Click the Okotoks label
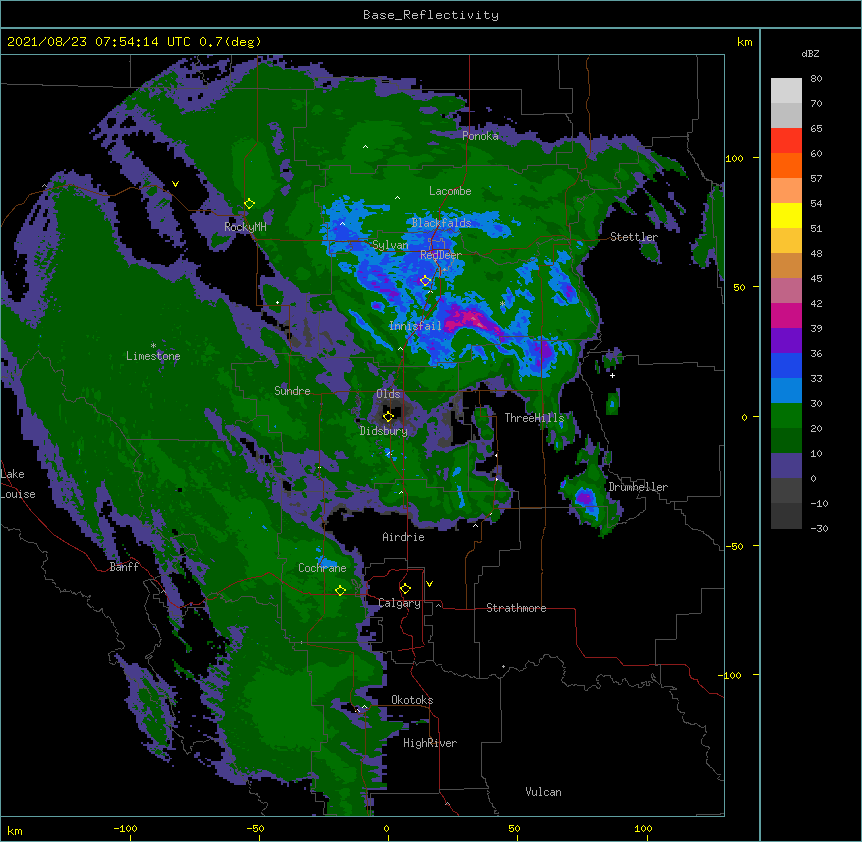 pyautogui.click(x=412, y=700)
